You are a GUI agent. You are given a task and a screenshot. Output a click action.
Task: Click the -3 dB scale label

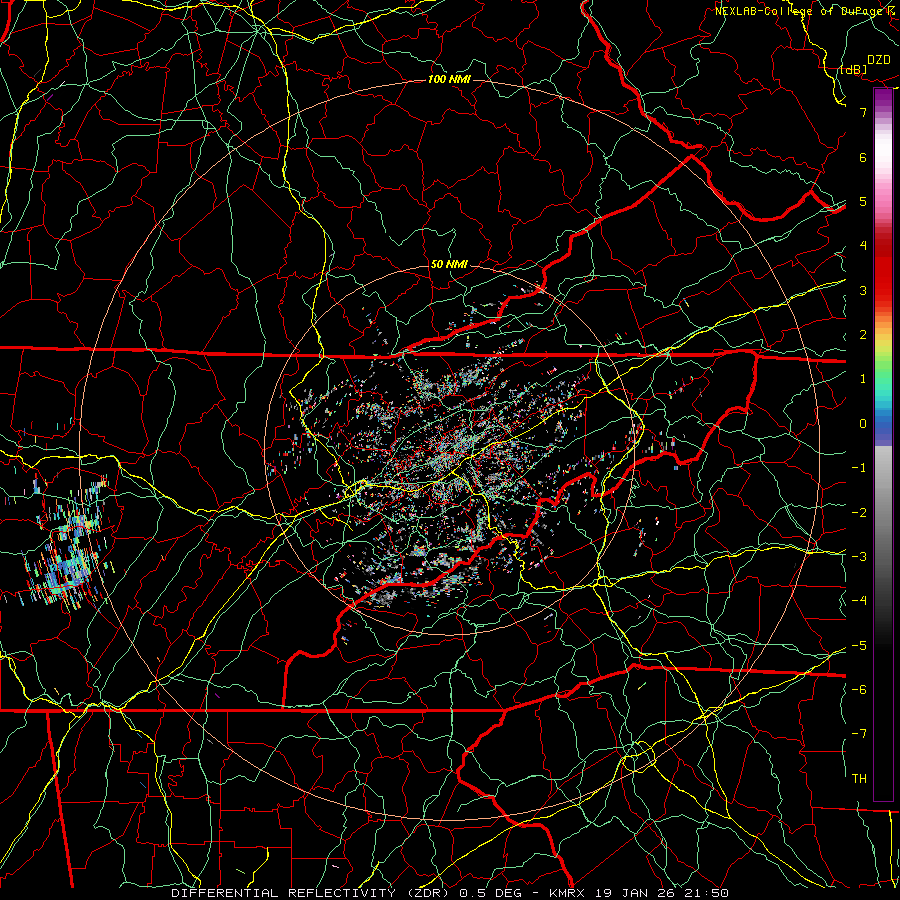(x=859, y=557)
